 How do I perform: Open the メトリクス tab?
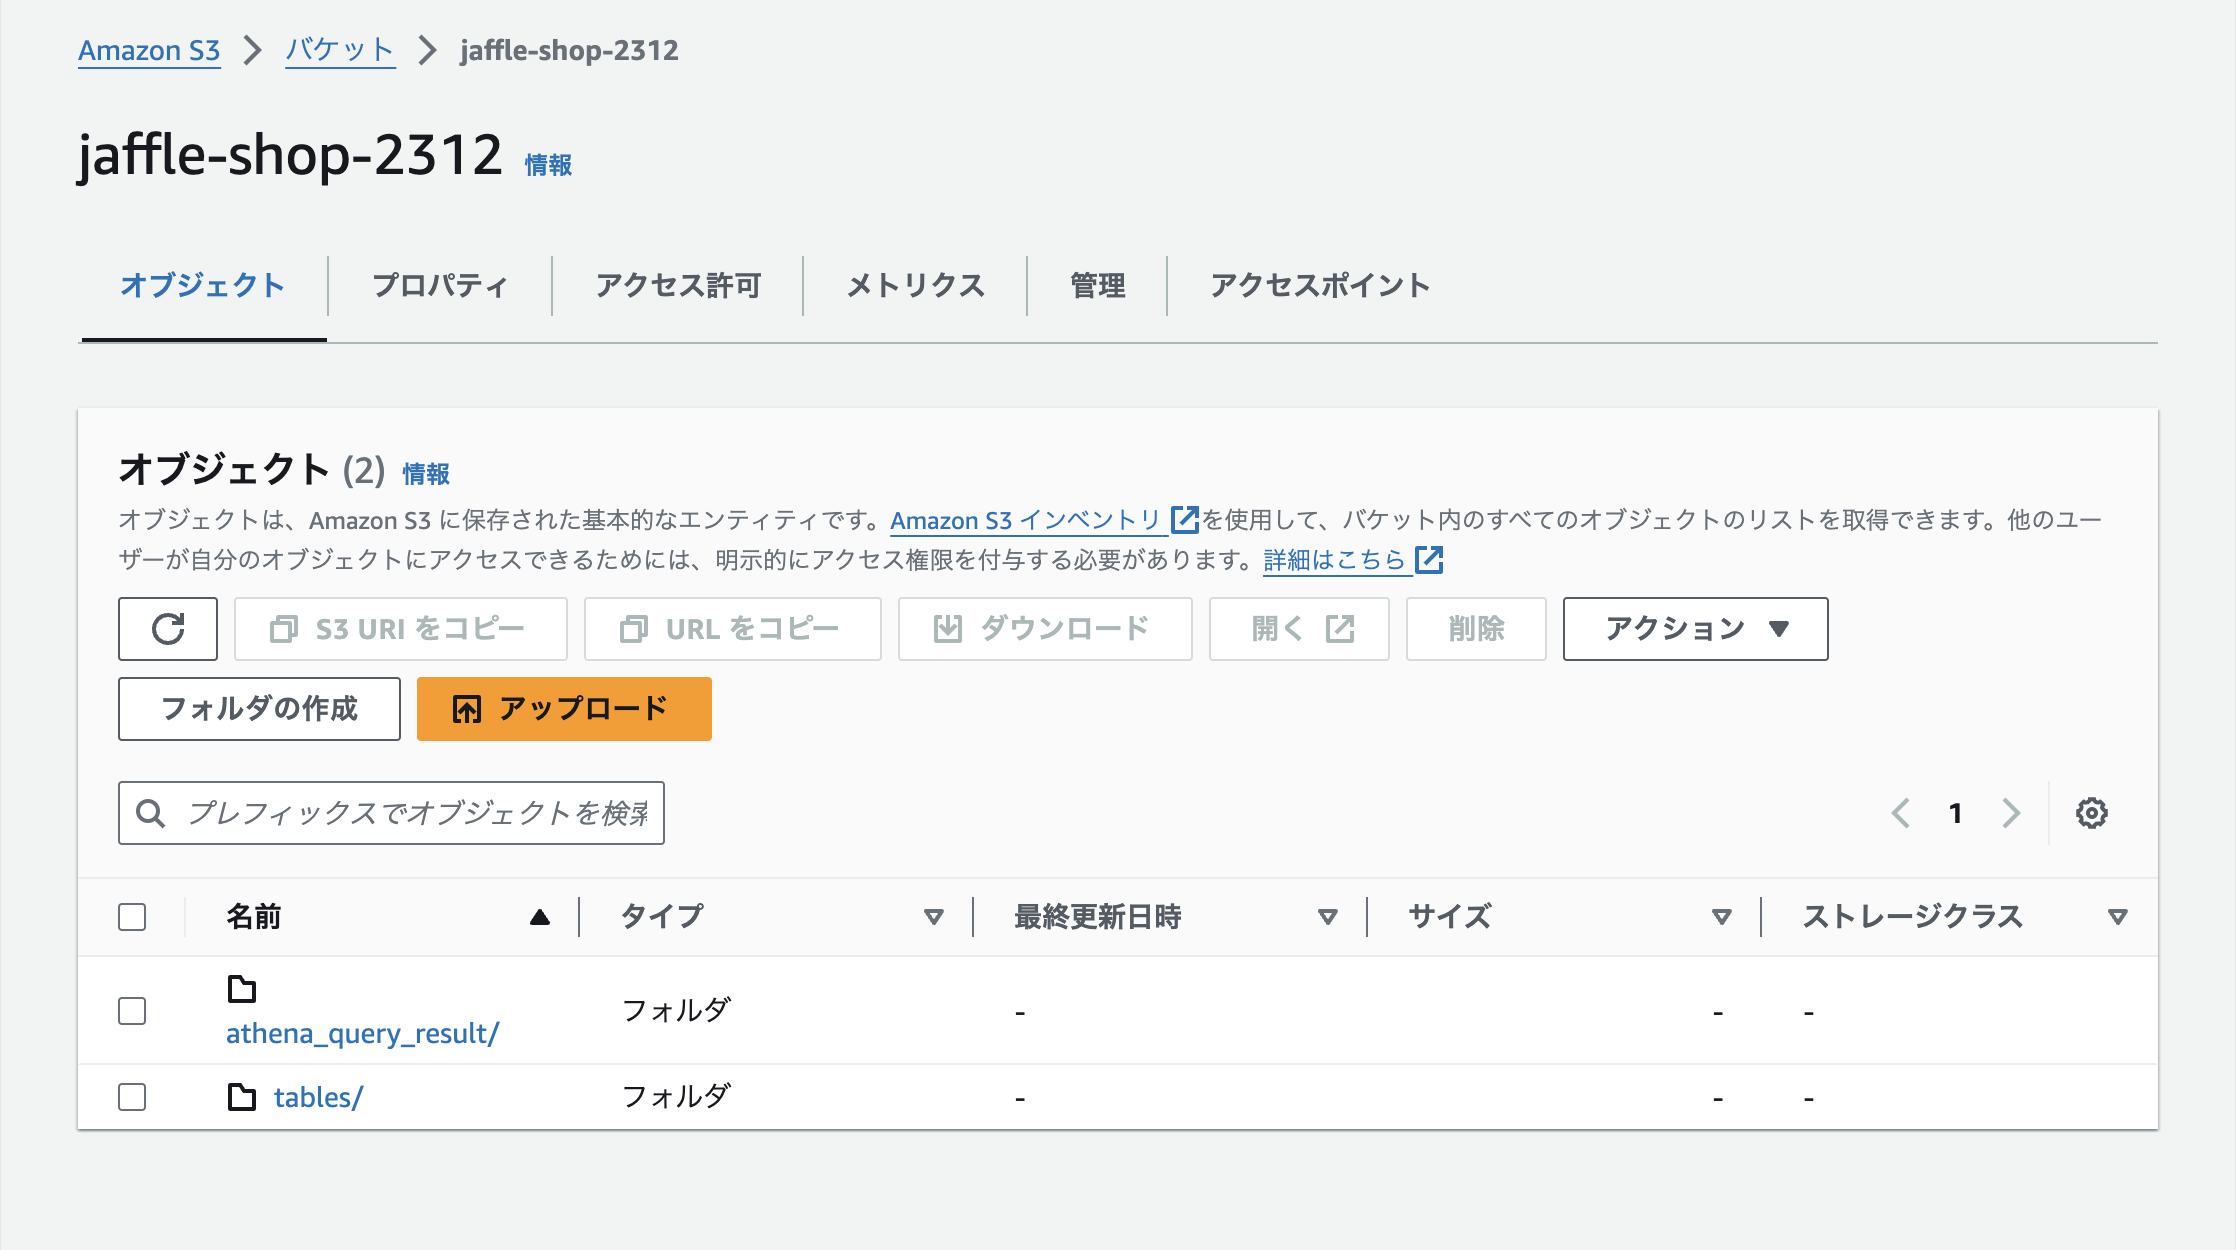point(915,286)
